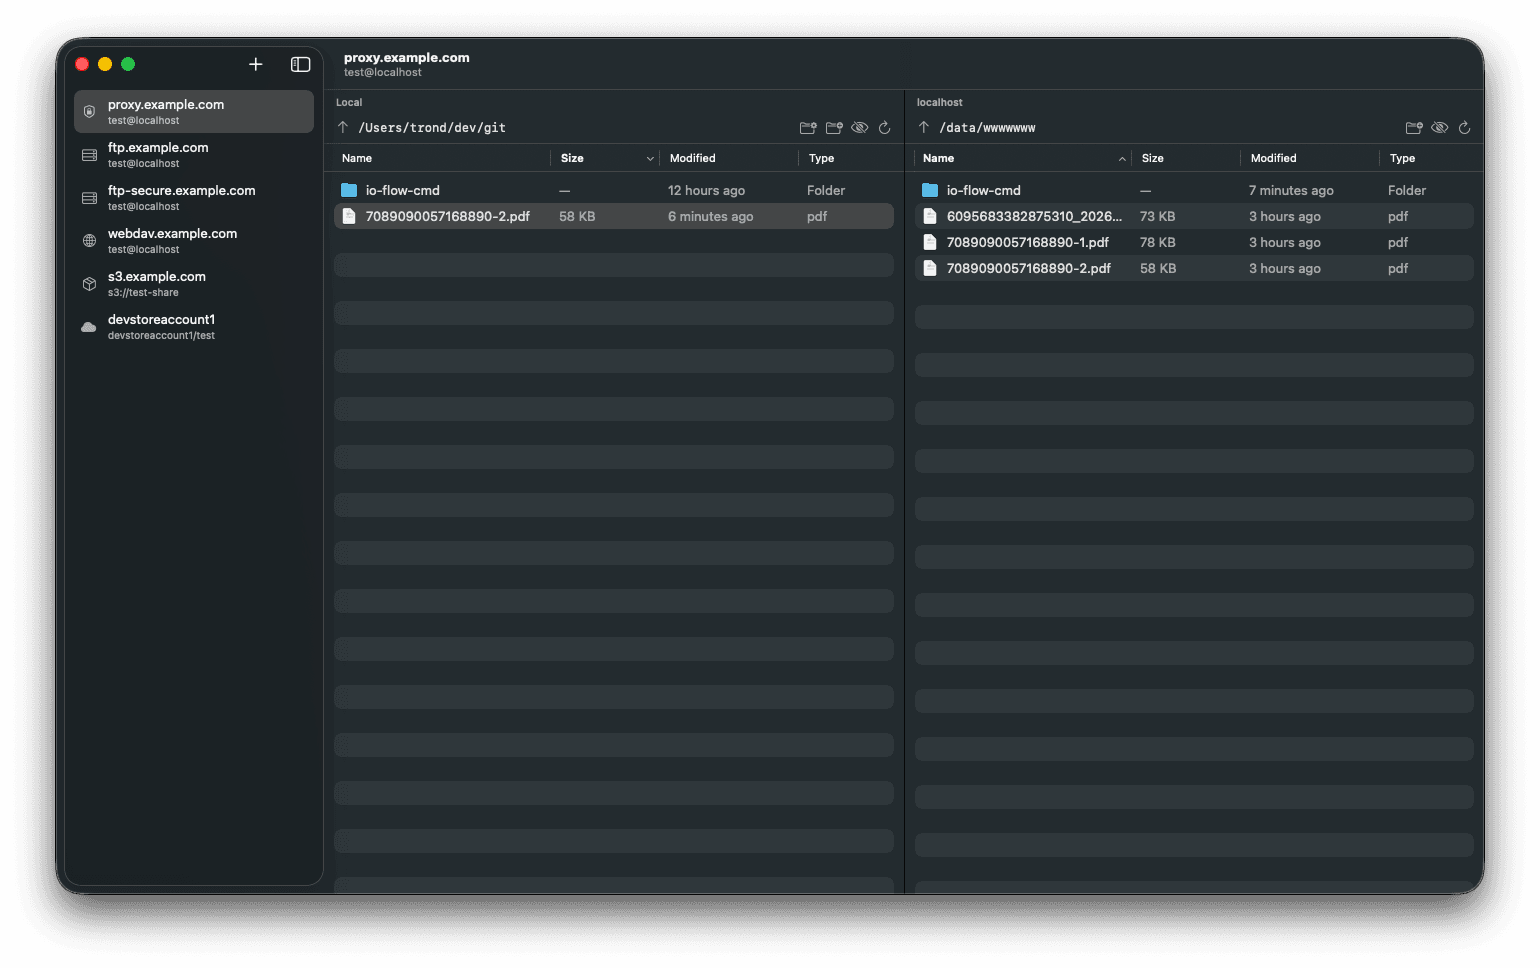The height and width of the screenshot is (968, 1540).
Task: Toggle hidden files in the Local pane
Action: (x=859, y=127)
